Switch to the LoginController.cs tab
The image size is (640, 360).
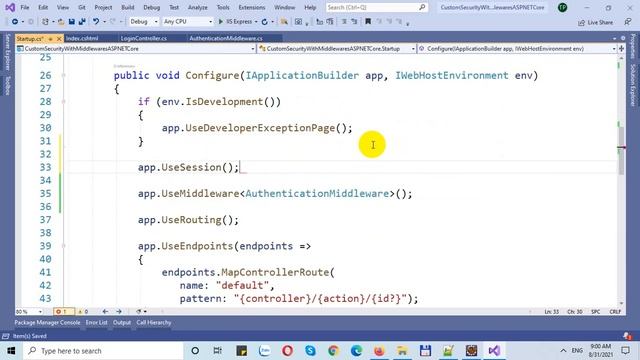pyautogui.click(x=144, y=38)
